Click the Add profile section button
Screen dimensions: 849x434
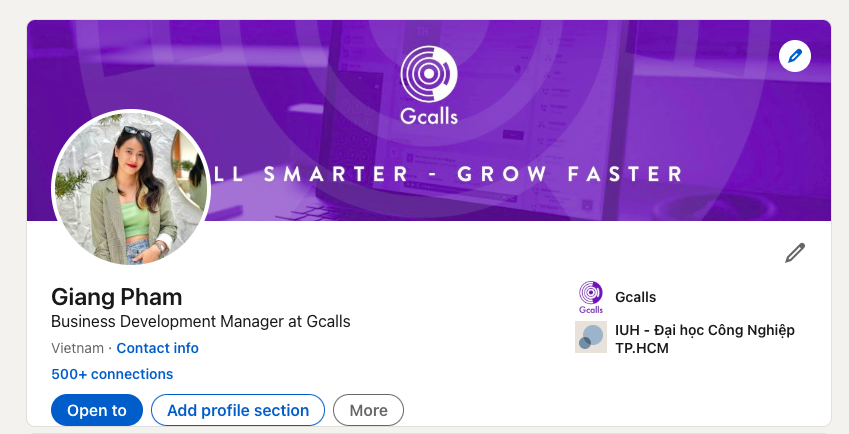click(x=238, y=410)
